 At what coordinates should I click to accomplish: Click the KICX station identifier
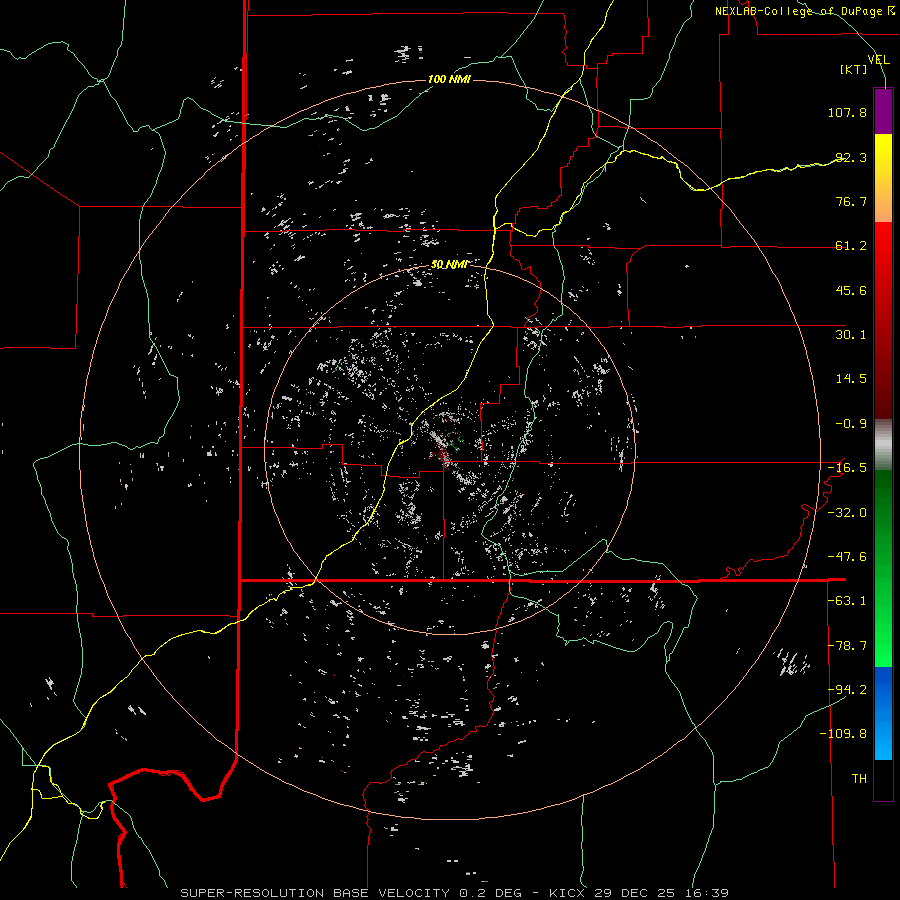(x=568, y=893)
